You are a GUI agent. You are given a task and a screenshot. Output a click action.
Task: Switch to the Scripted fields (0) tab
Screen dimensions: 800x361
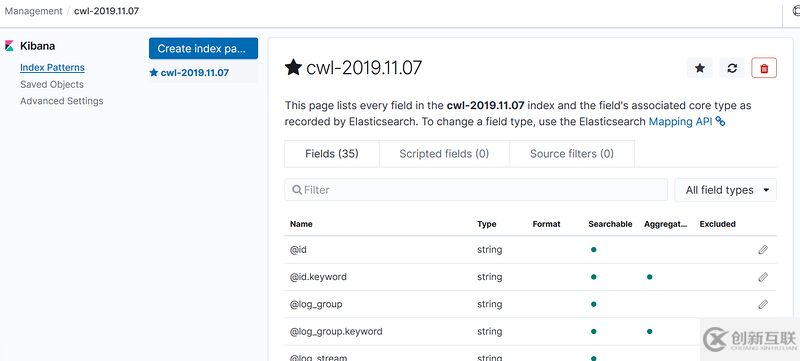coord(444,154)
